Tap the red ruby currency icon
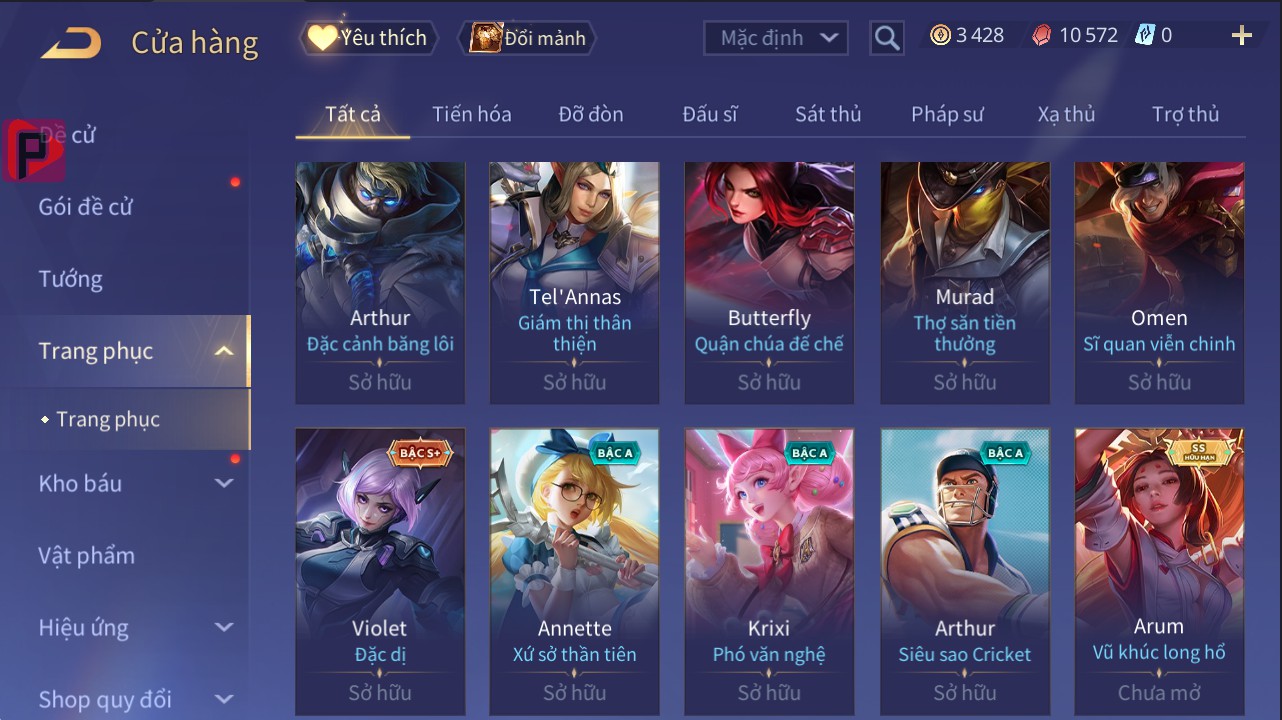1282x720 pixels. click(1041, 36)
